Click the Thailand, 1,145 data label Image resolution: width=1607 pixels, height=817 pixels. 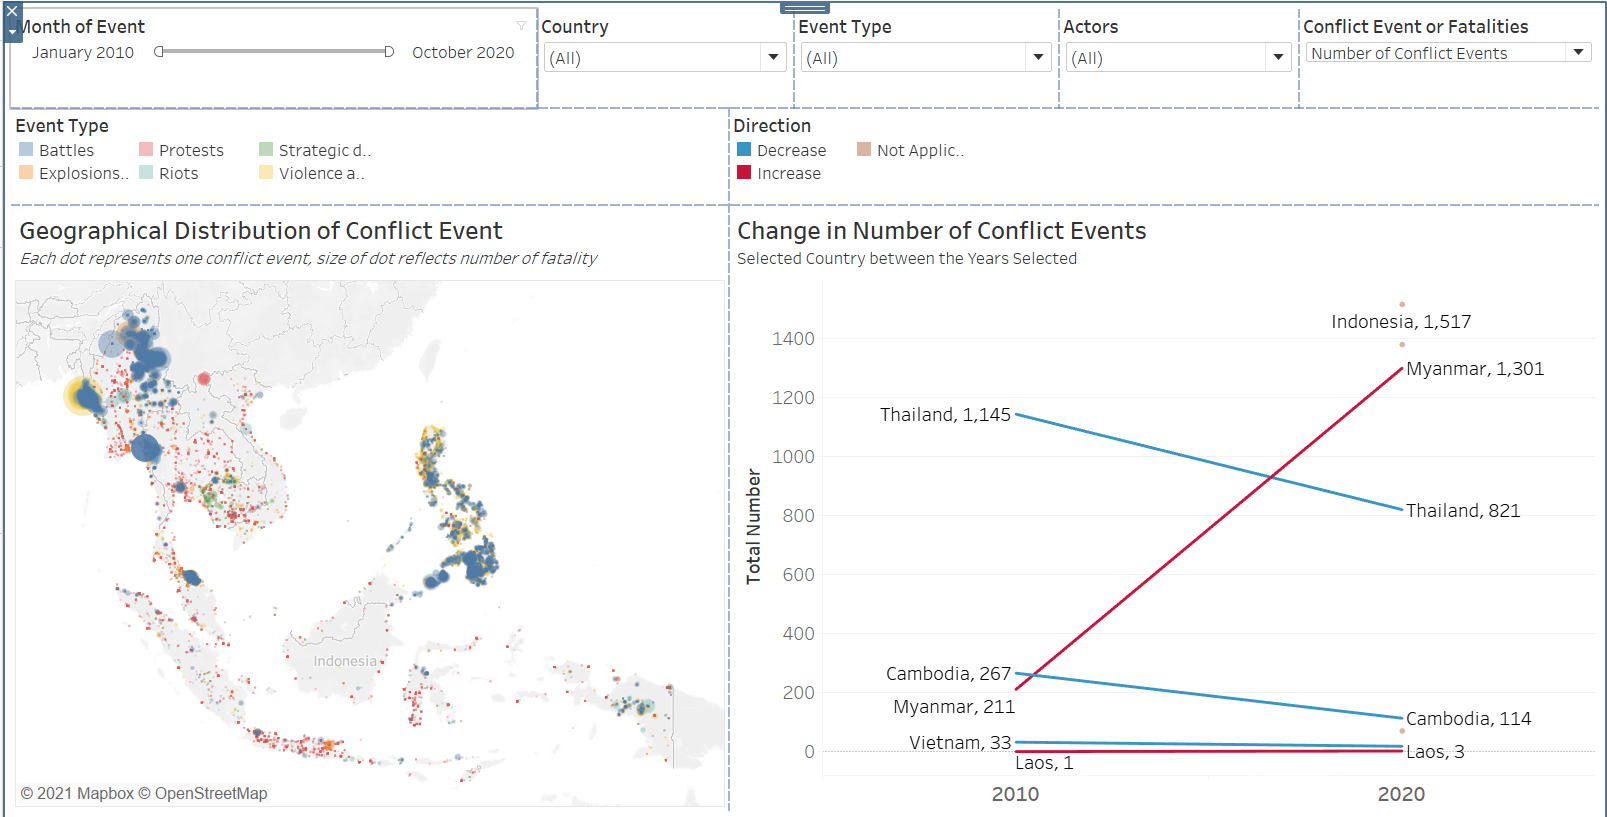(x=945, y=415)
